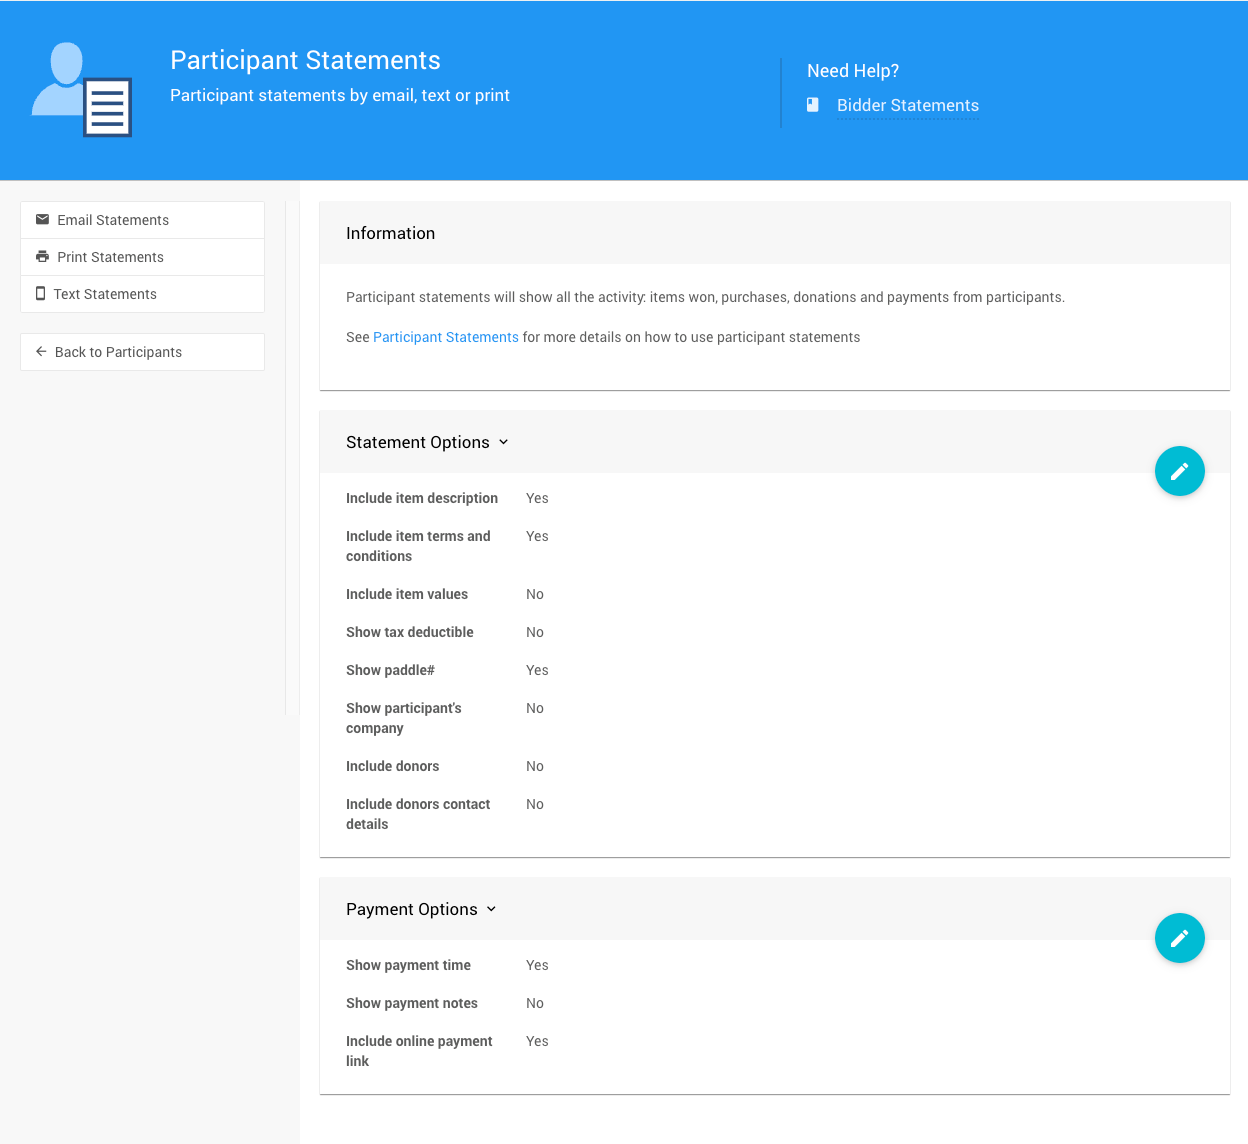This screenshot has width=1248, height=1144.
Task: Click the printer icon beside Print Statements
Action: tap(42, 257)
